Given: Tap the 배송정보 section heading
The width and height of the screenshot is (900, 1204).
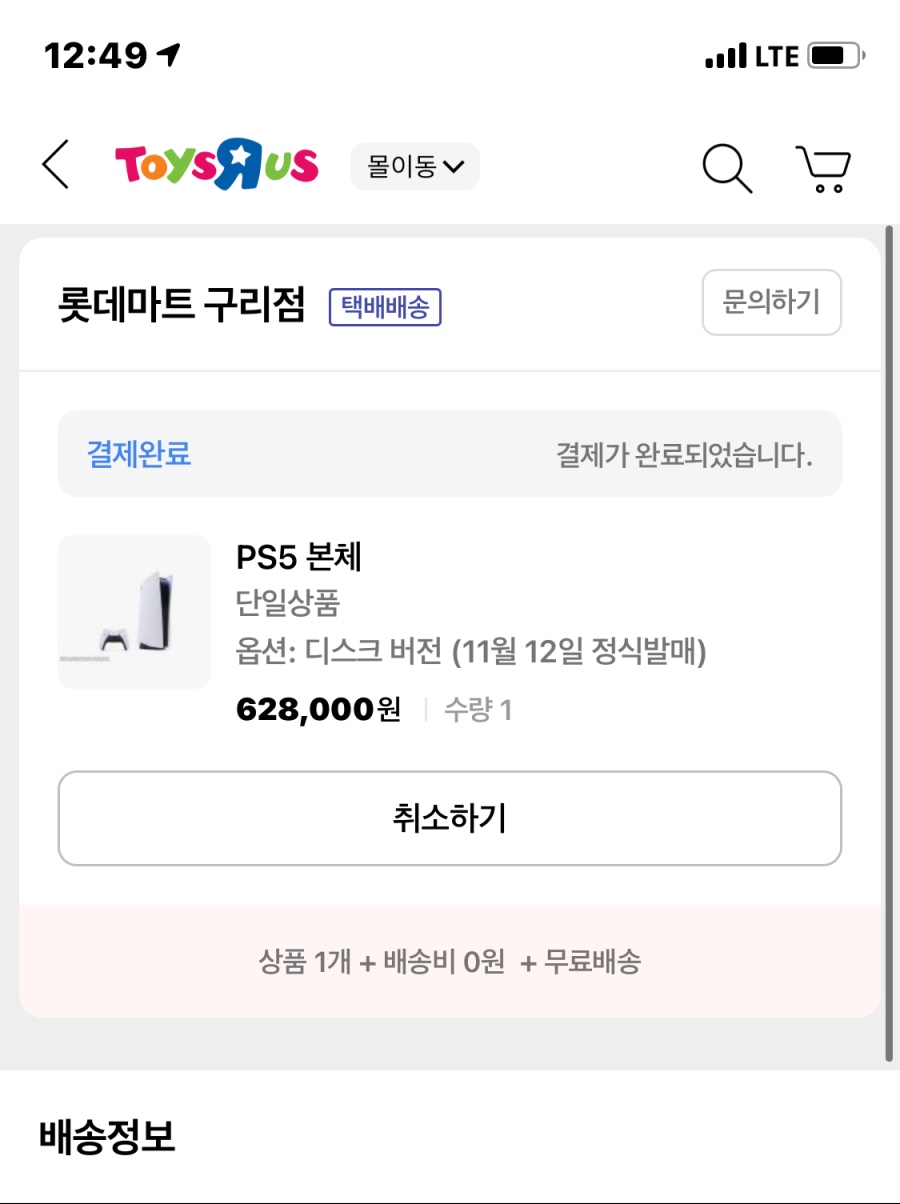Looking at the screenshot, I should coord(107,1136).
